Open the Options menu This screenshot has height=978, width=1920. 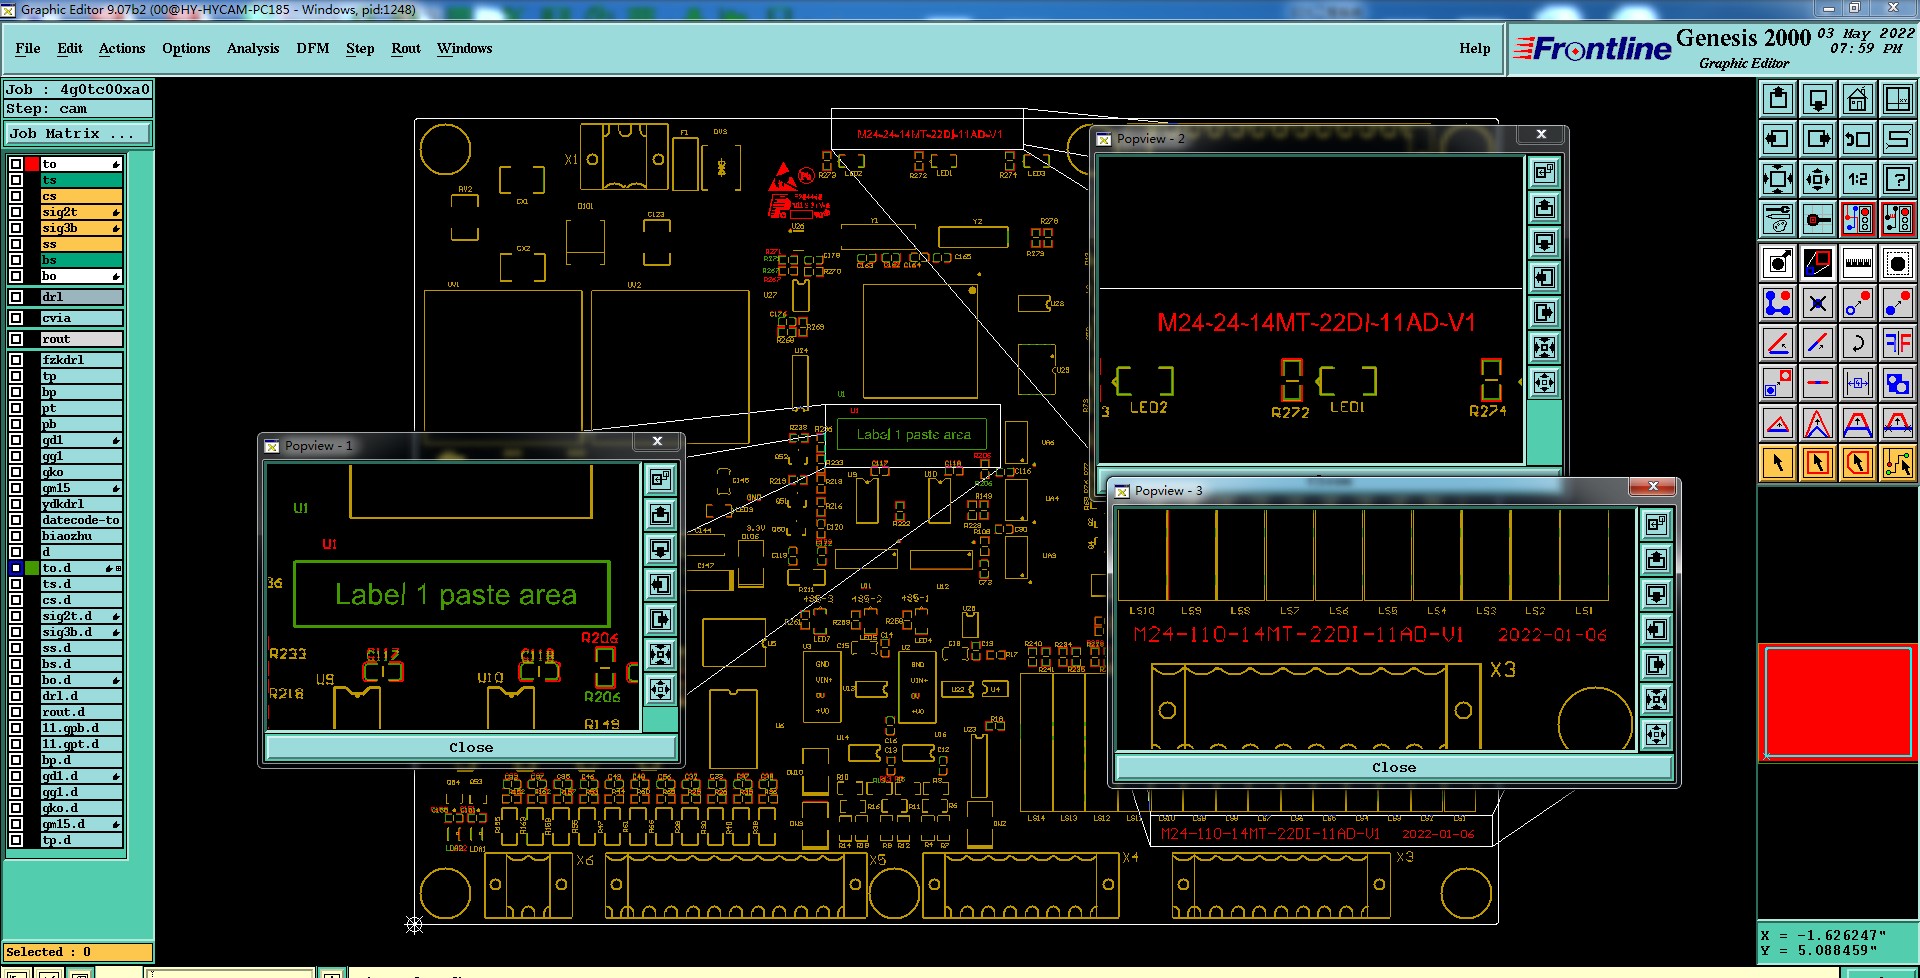186,48
